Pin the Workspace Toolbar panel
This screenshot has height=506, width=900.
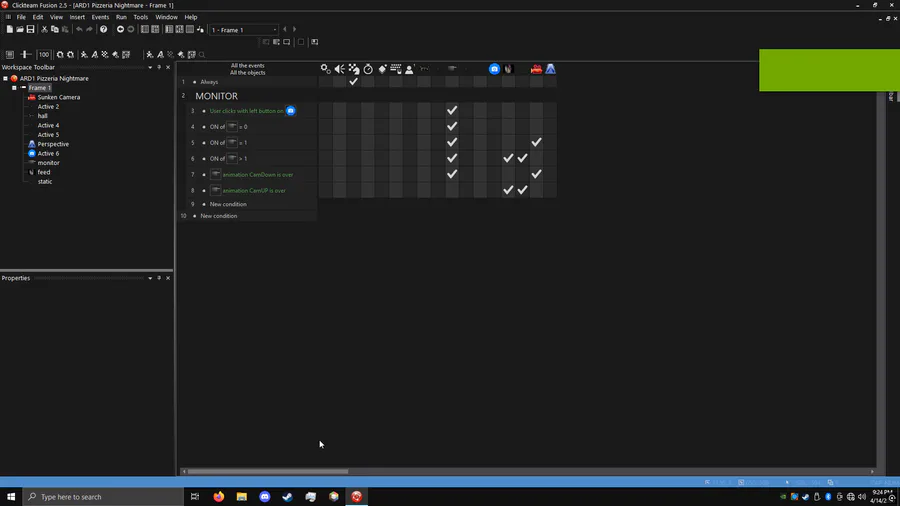[x=159, y=67]
